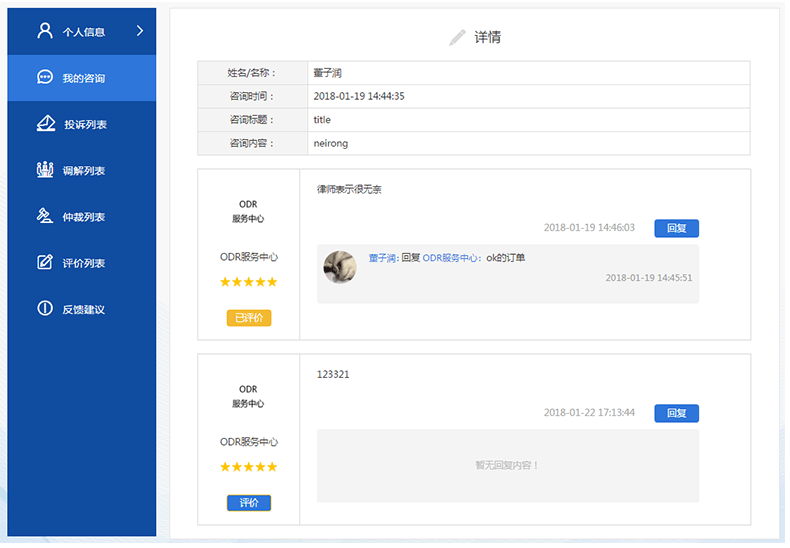
Task: Click the 评价列表 edit icon
Action: [x=44, y=263]
